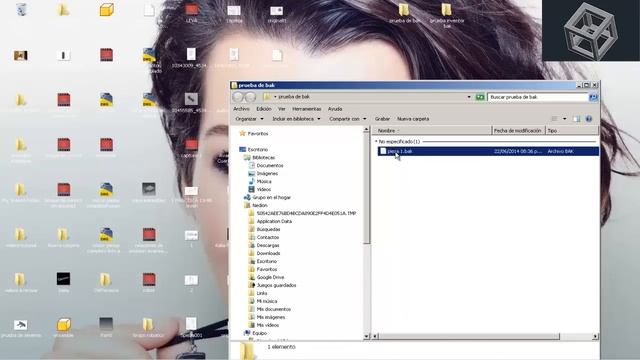640x360 pixels.
Task: Open the address bar history dropdown arrow
Action: click(469, 97)
